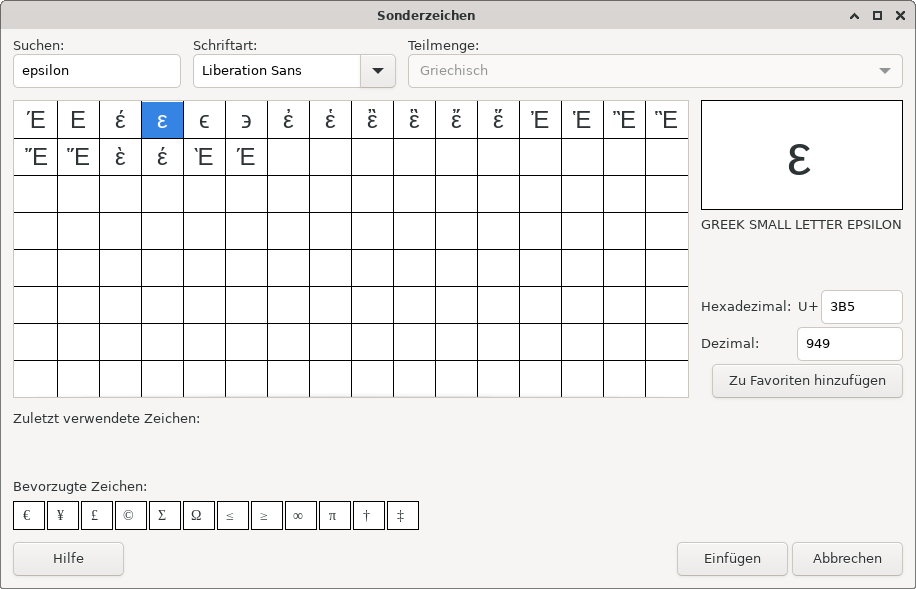Pick the infinity symbol favorite
Viewport: 916px width, 589px height.
(x=301, y=515)
